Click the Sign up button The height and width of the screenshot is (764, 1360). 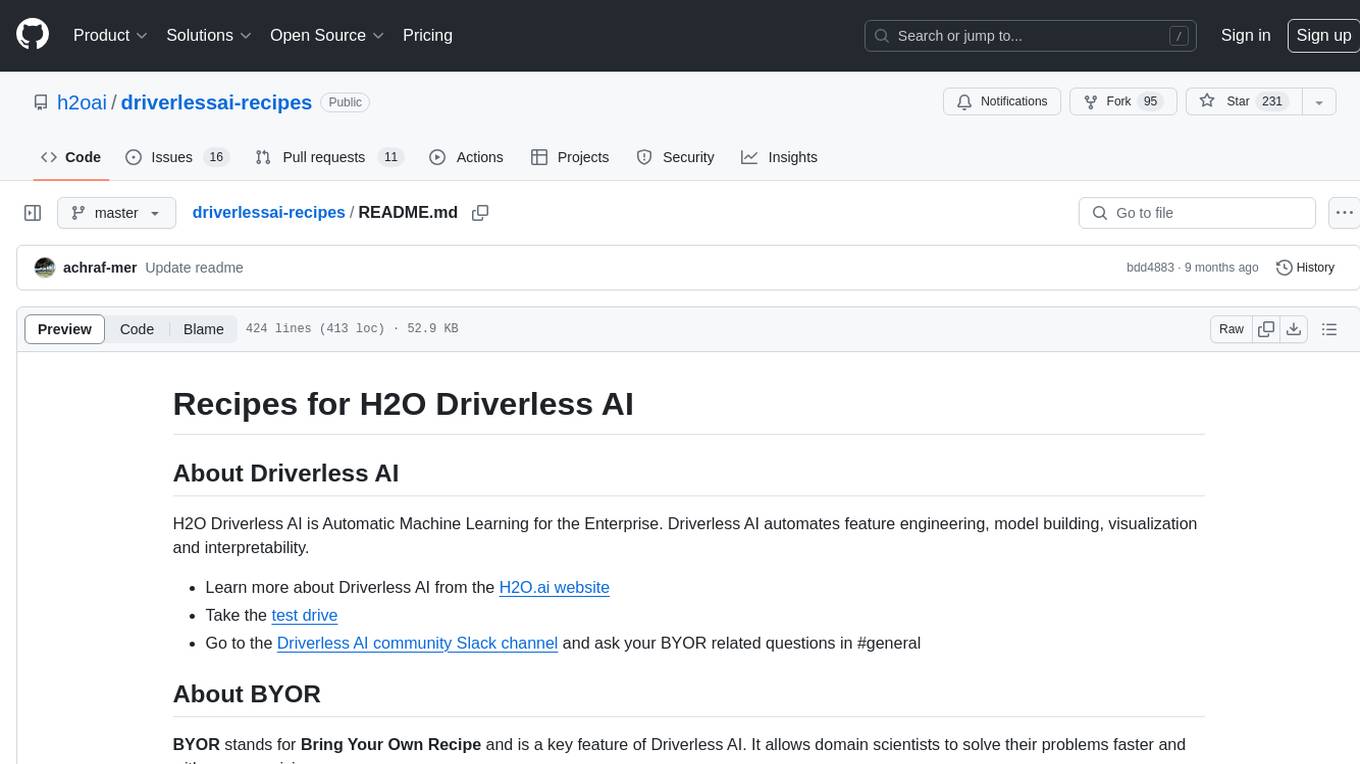tap(1323, 35)
